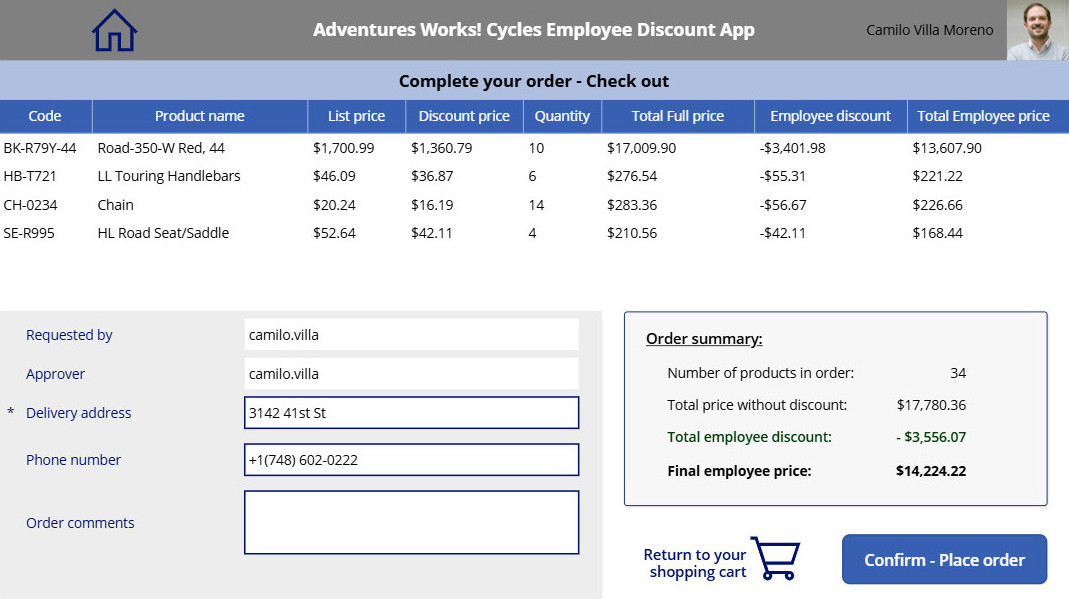Click list price $20.24
Image resolution: width=1069 pixels, height=599 pixels.
pyautogui.click(x=334, y=205)
